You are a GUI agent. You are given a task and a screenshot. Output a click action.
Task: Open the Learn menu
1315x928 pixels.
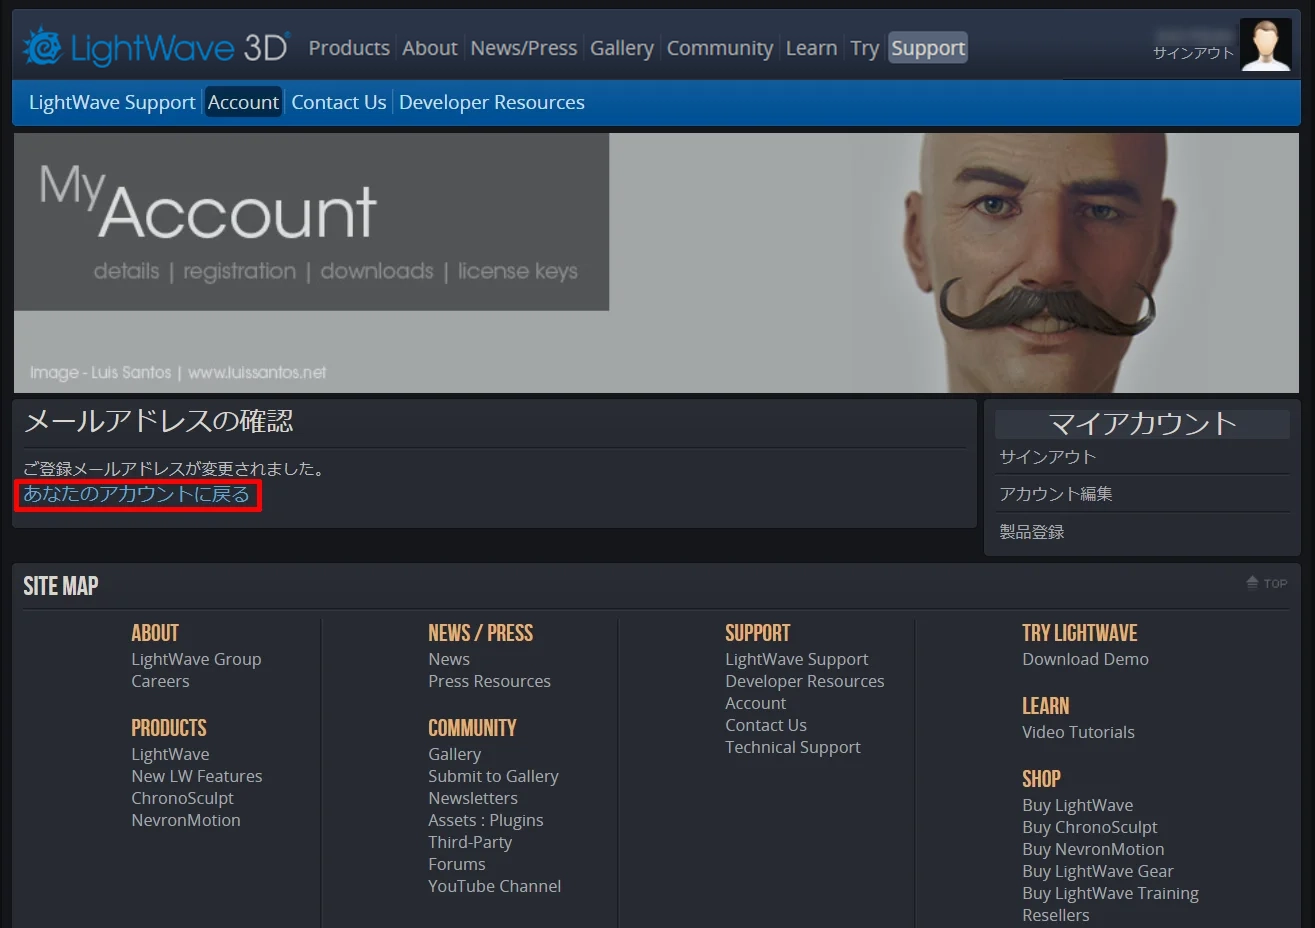(x=811, y=48)
